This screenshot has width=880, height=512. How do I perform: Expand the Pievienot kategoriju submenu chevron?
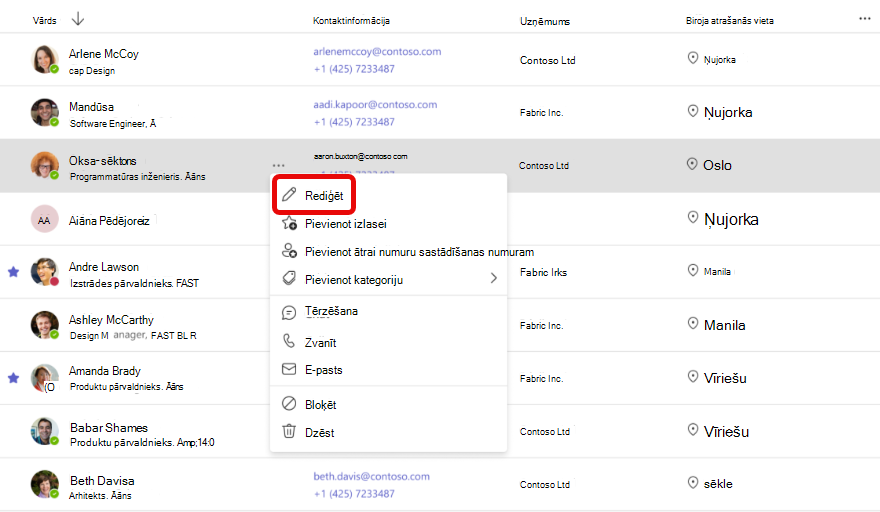point(493,278)
